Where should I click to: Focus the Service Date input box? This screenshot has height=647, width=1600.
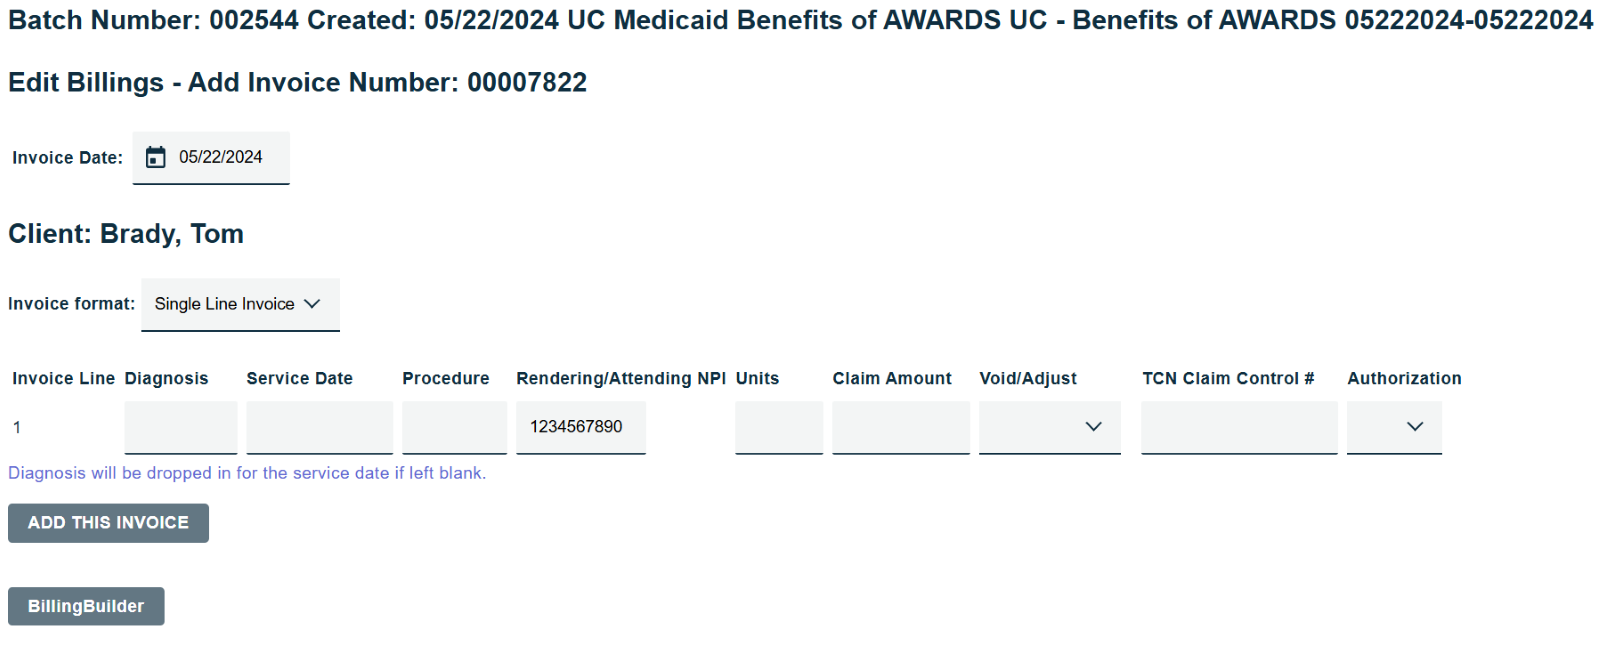[319, 427]
